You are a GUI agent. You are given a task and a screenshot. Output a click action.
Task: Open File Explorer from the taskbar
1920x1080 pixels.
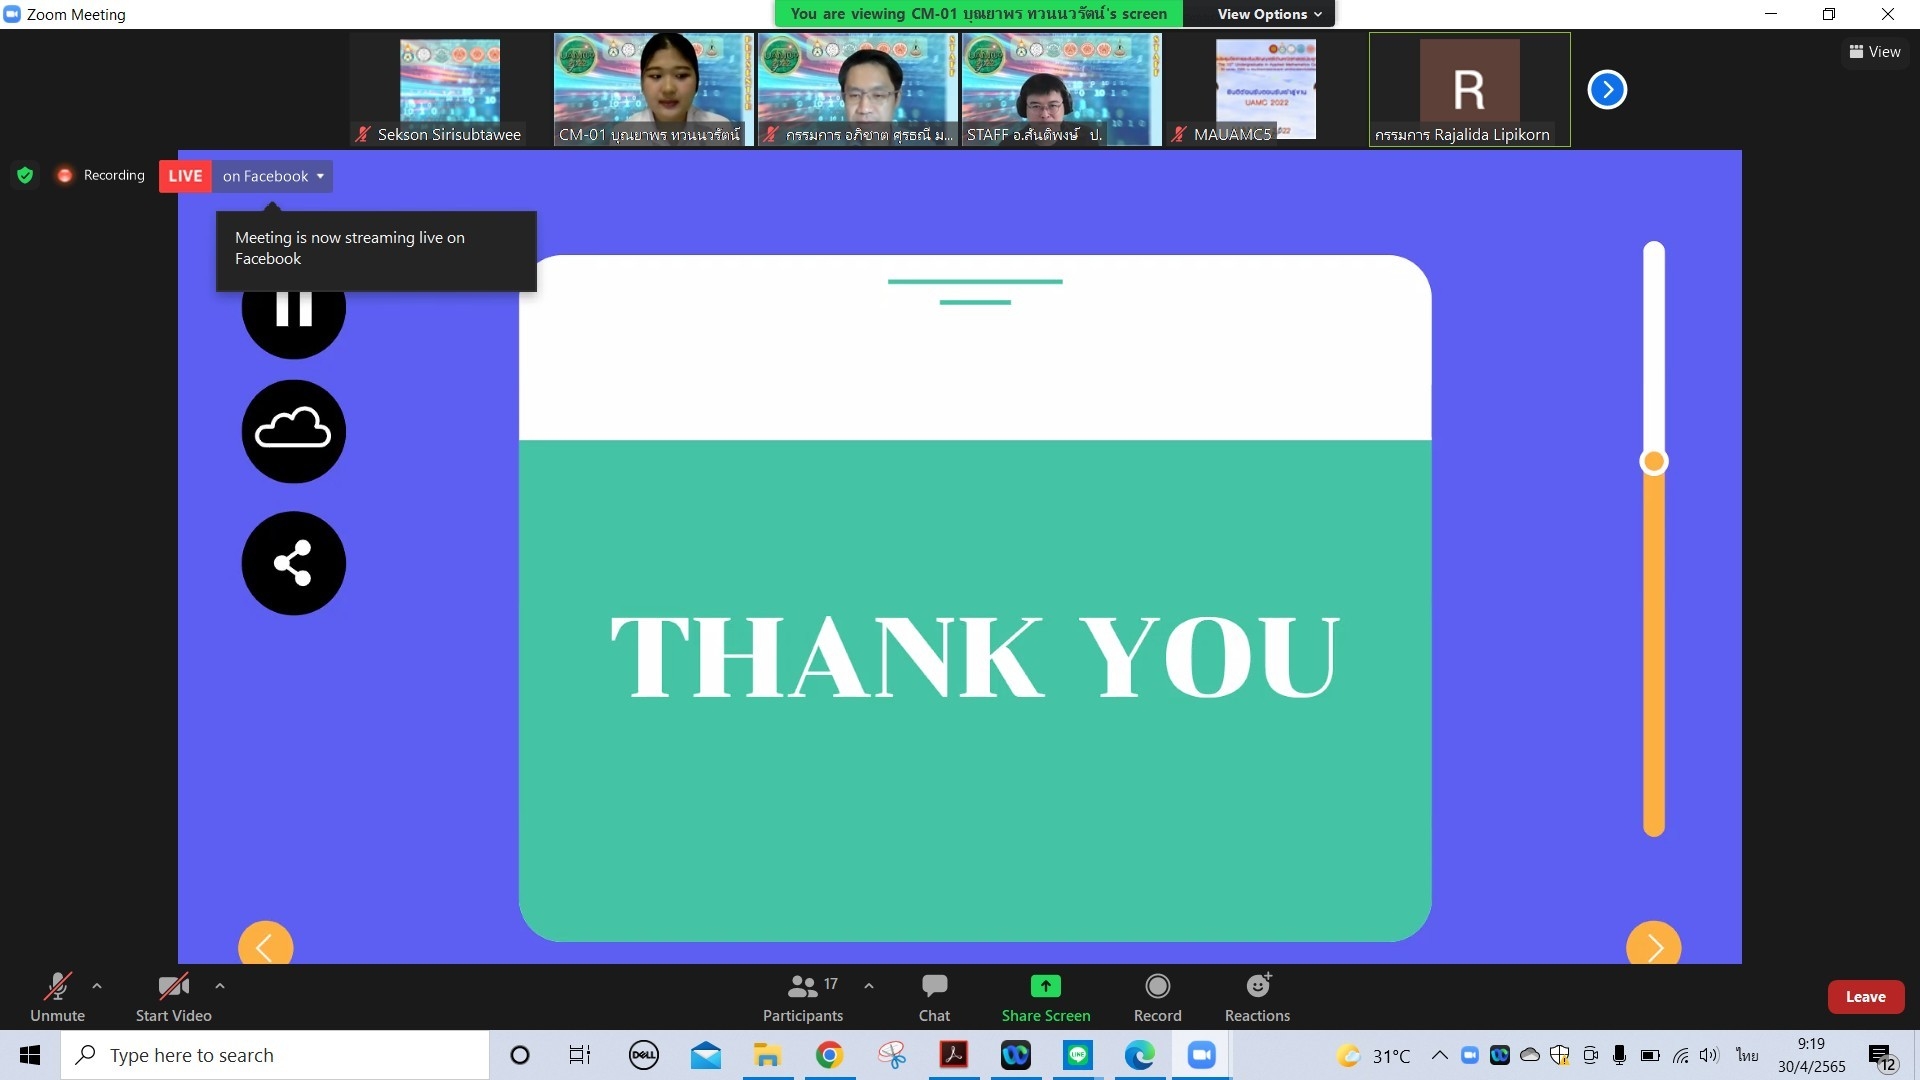767,1055
